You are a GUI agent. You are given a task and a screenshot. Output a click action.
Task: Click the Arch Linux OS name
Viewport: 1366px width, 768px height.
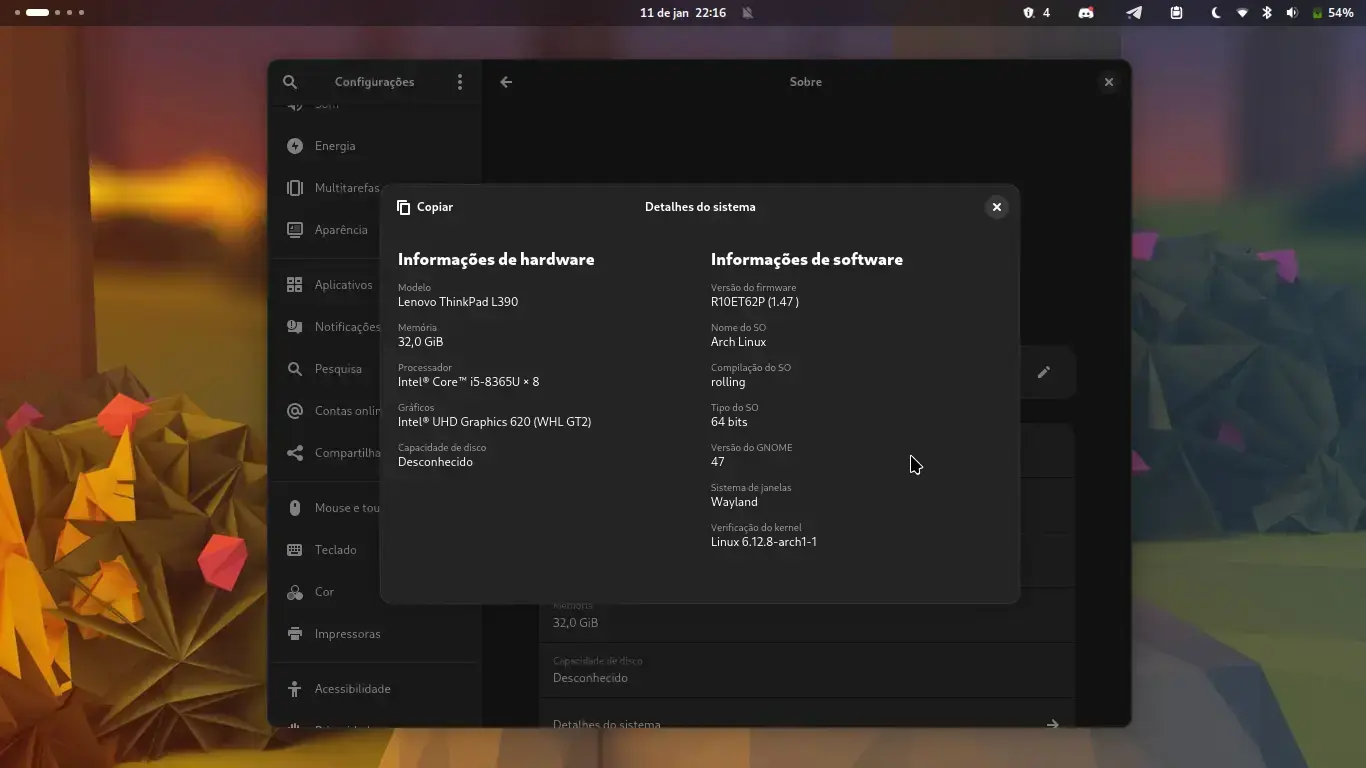click(738, 342)
